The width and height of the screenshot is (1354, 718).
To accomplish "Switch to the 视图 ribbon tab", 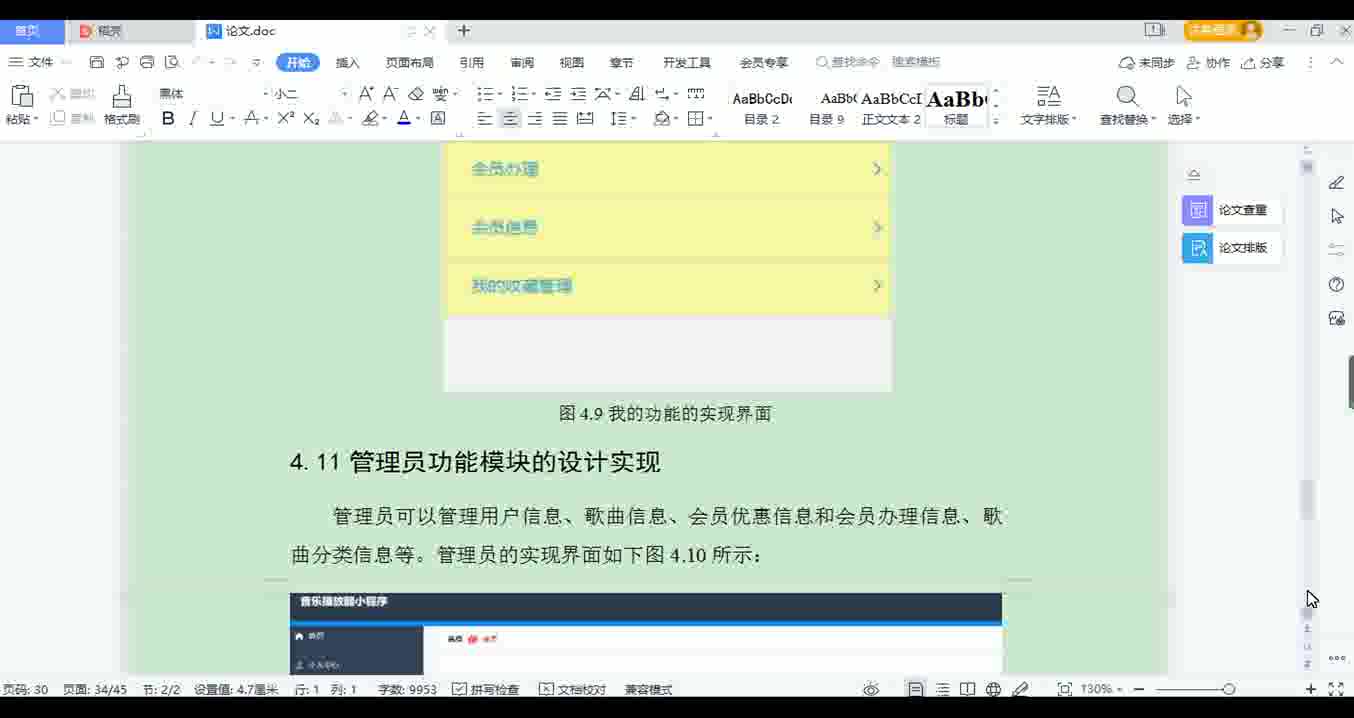I will pyautogui.click(x=572, y=62).
